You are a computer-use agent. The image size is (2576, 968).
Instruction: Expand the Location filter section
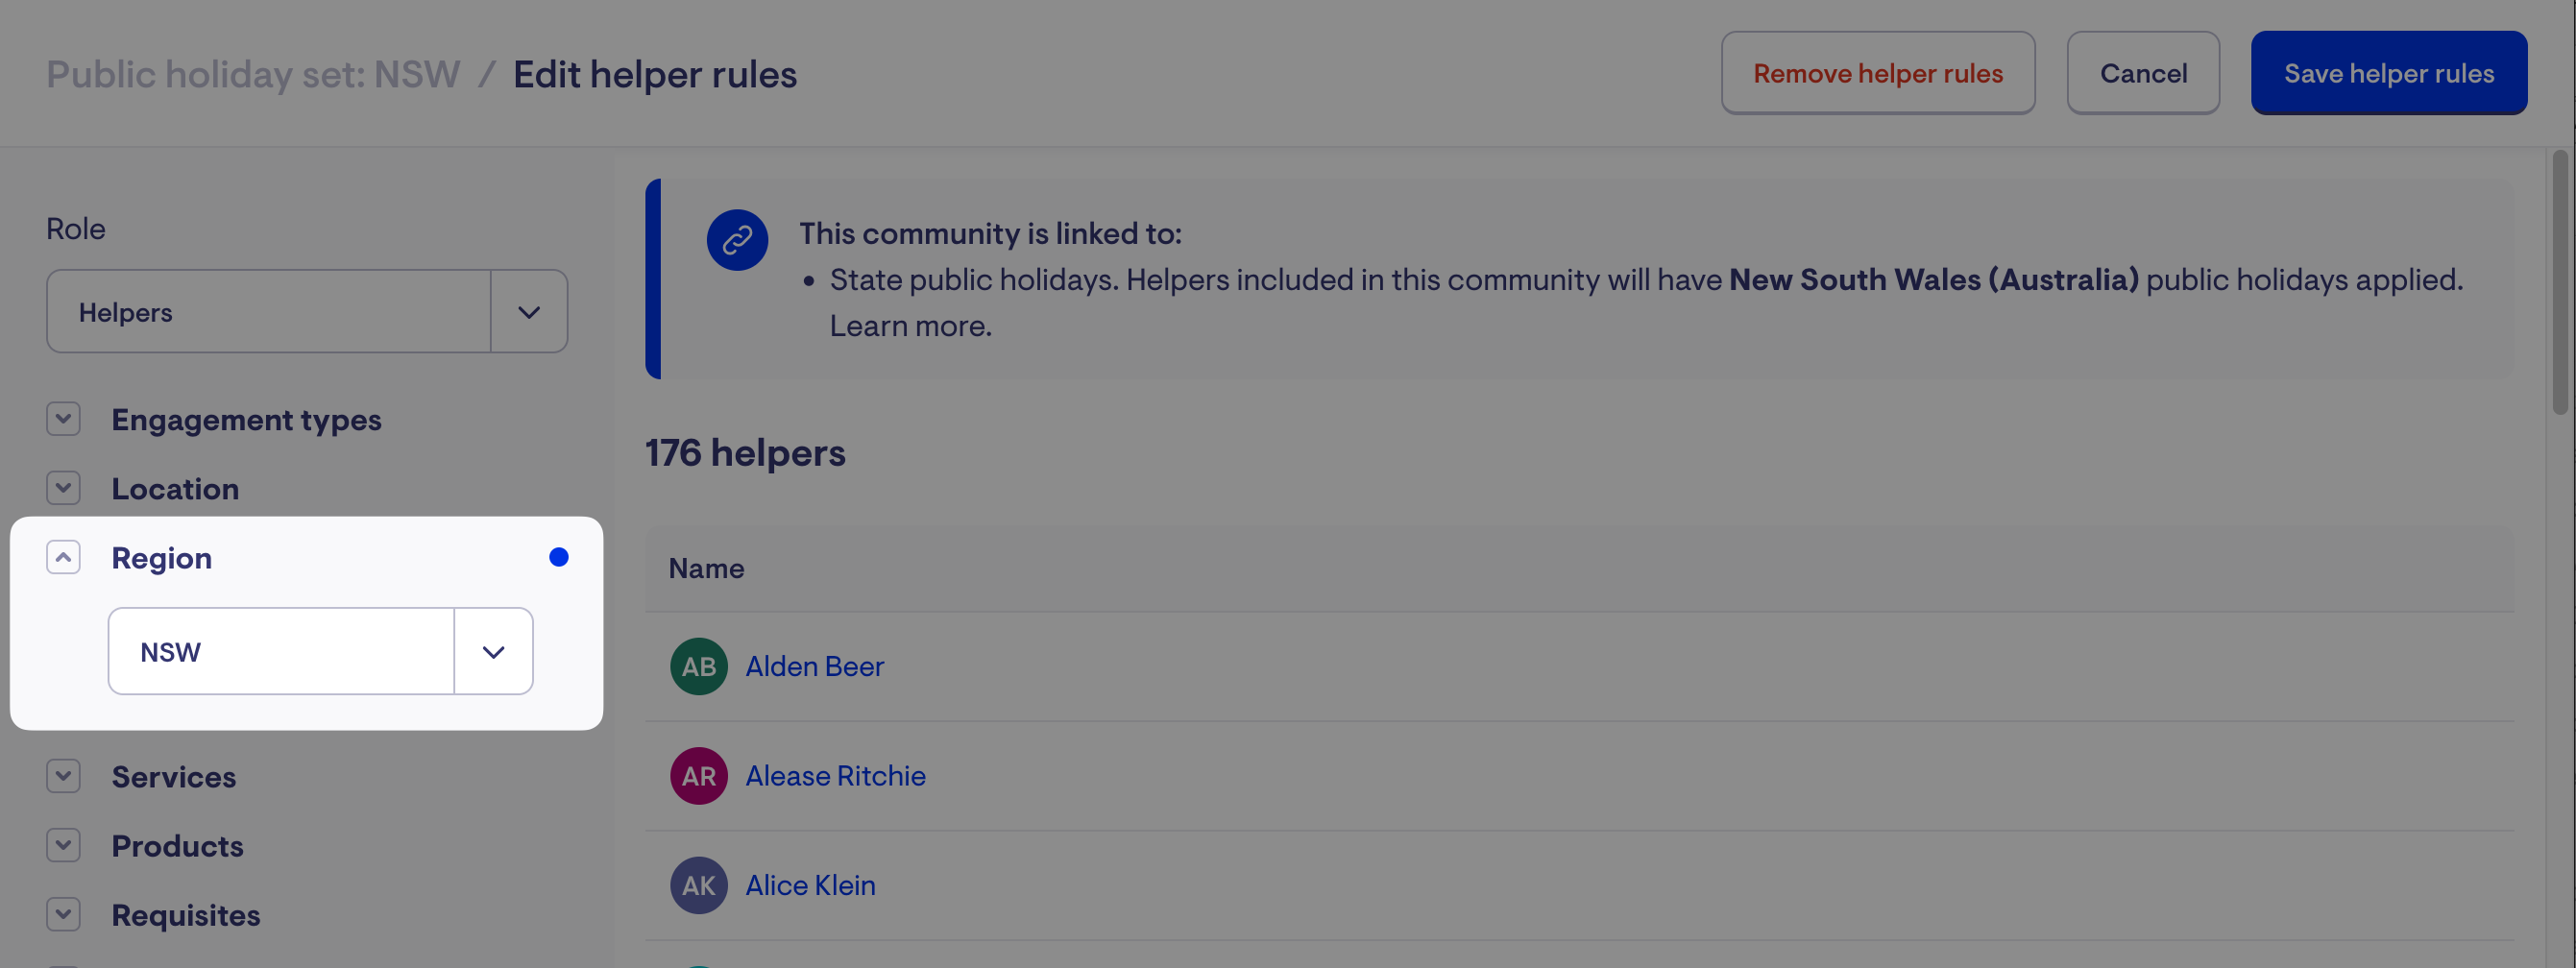(x=63, y=488)
